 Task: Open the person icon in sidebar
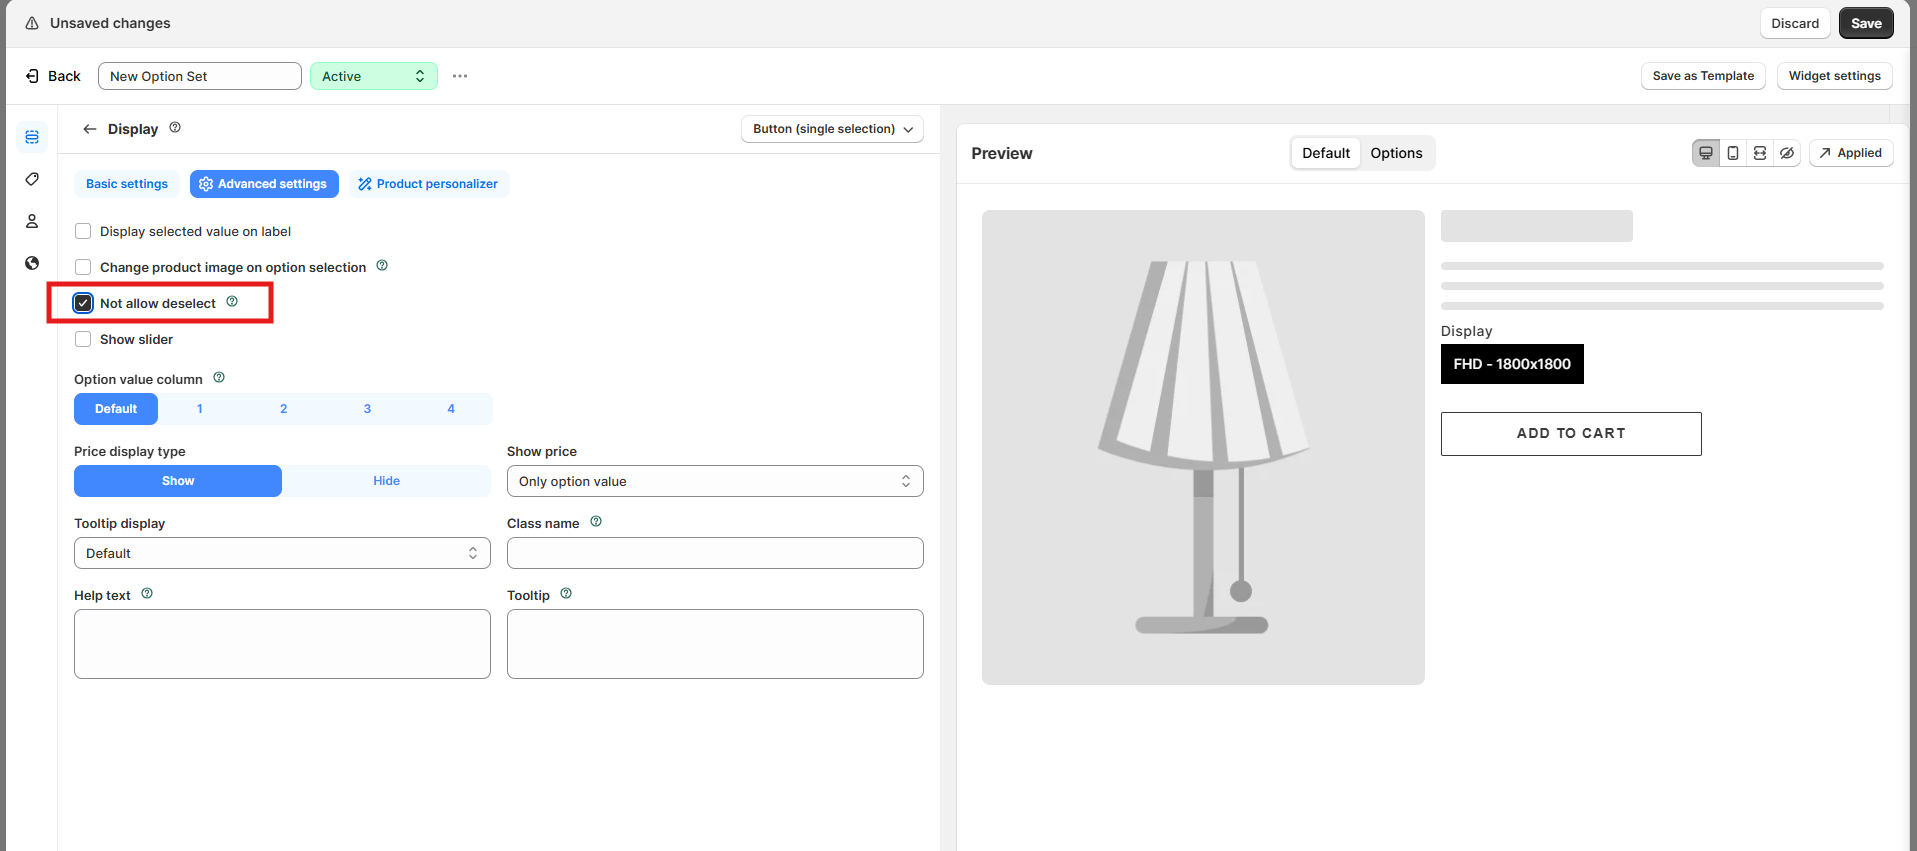32,221
